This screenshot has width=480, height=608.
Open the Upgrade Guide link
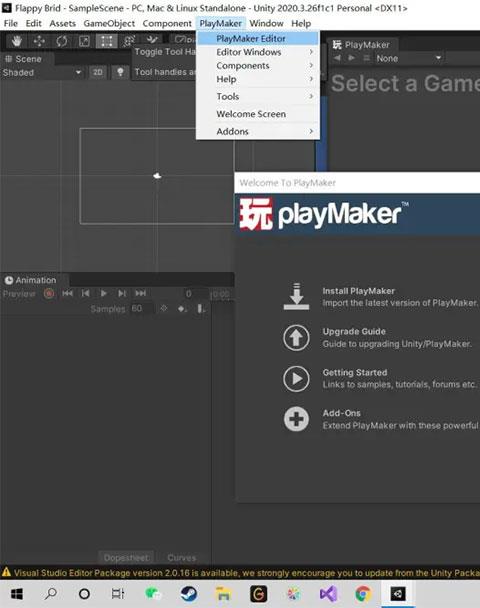(354, 332)
